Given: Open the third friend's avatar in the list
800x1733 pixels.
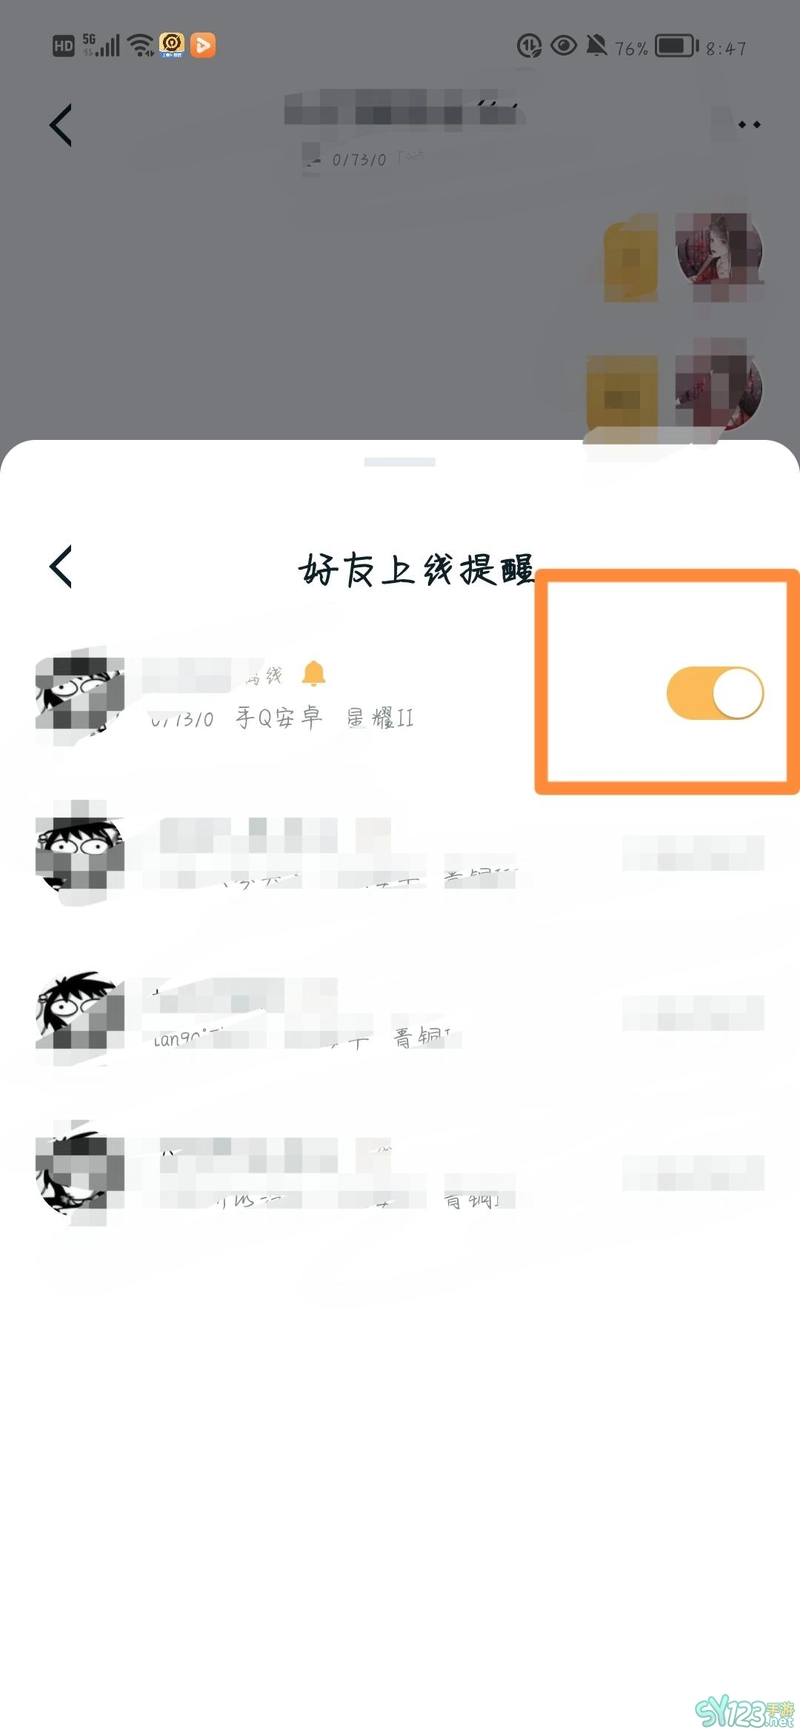Looking at the screenshot, I should tap(78, 1015).
